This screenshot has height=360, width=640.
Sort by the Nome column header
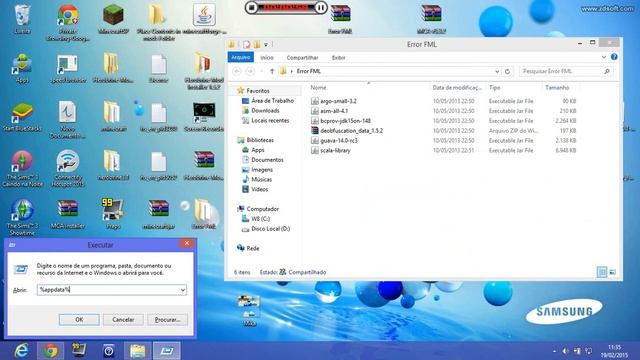[x=318, y=88]
